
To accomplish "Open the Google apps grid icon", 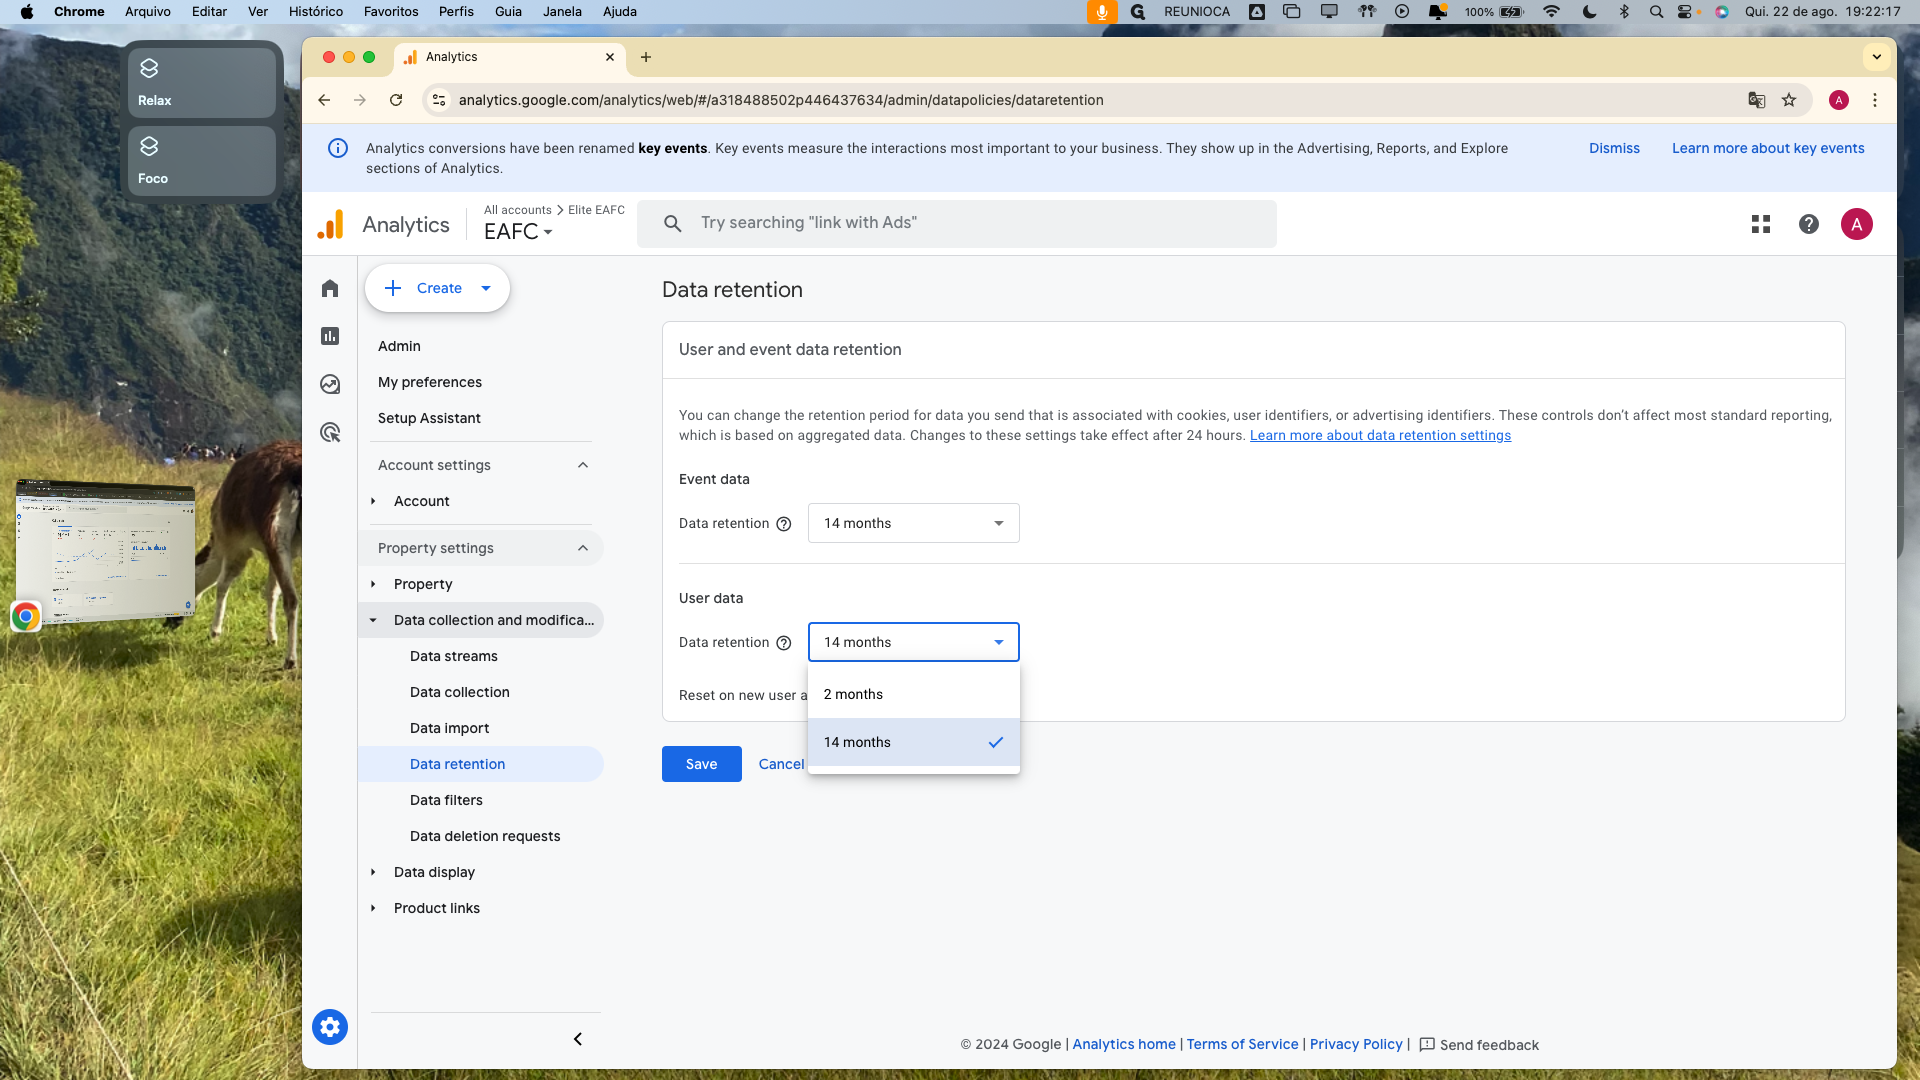I will 1761,224.
